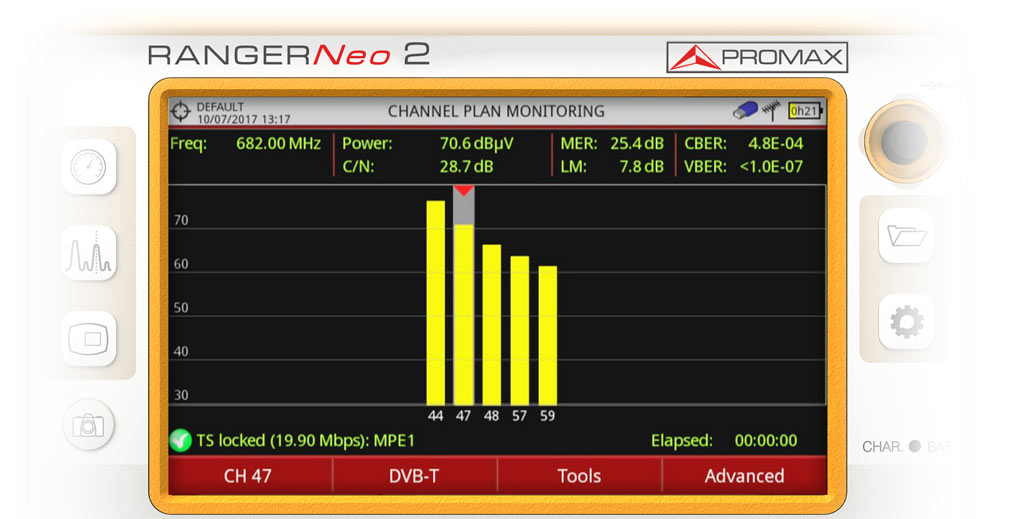The width and height of the screenshot is (1024, 519).
Task: Click the CHANNEL PLAN MONITORING title
Action: coord(496,112)
